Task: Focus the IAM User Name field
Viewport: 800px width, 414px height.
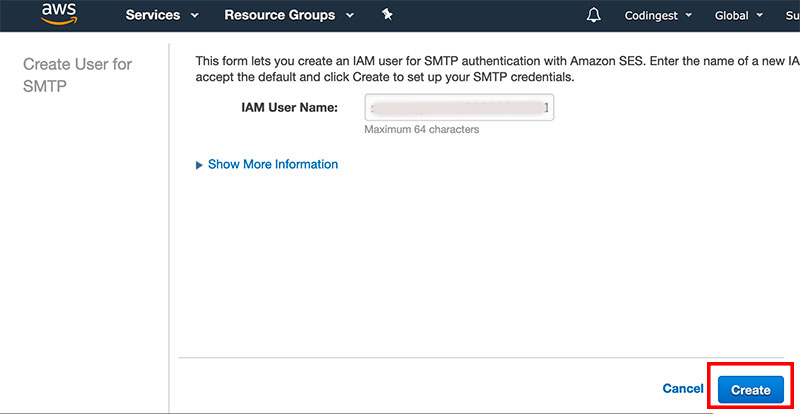Action: 459,108
